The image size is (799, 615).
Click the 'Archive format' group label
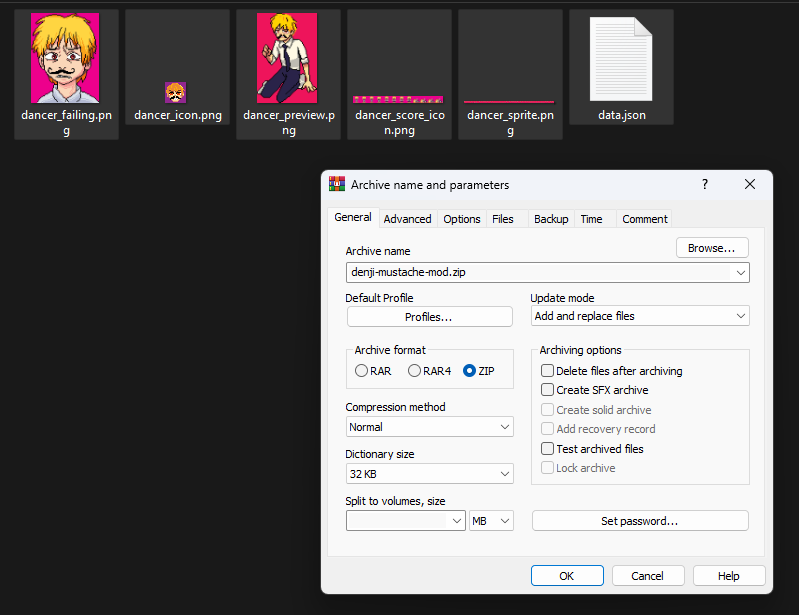[390, 350]
